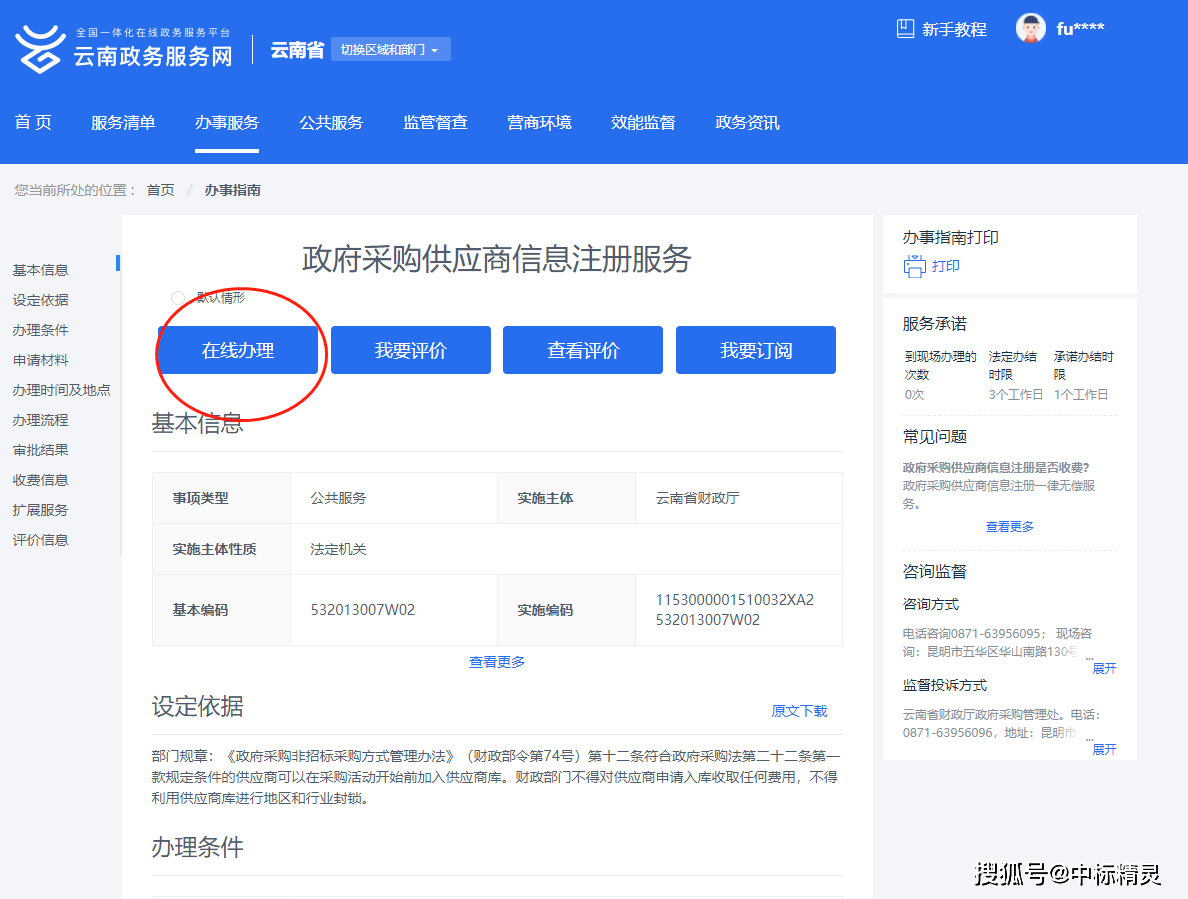Click the user avatar picture
Screen dimensions: 1188x899
point(1030,29)
